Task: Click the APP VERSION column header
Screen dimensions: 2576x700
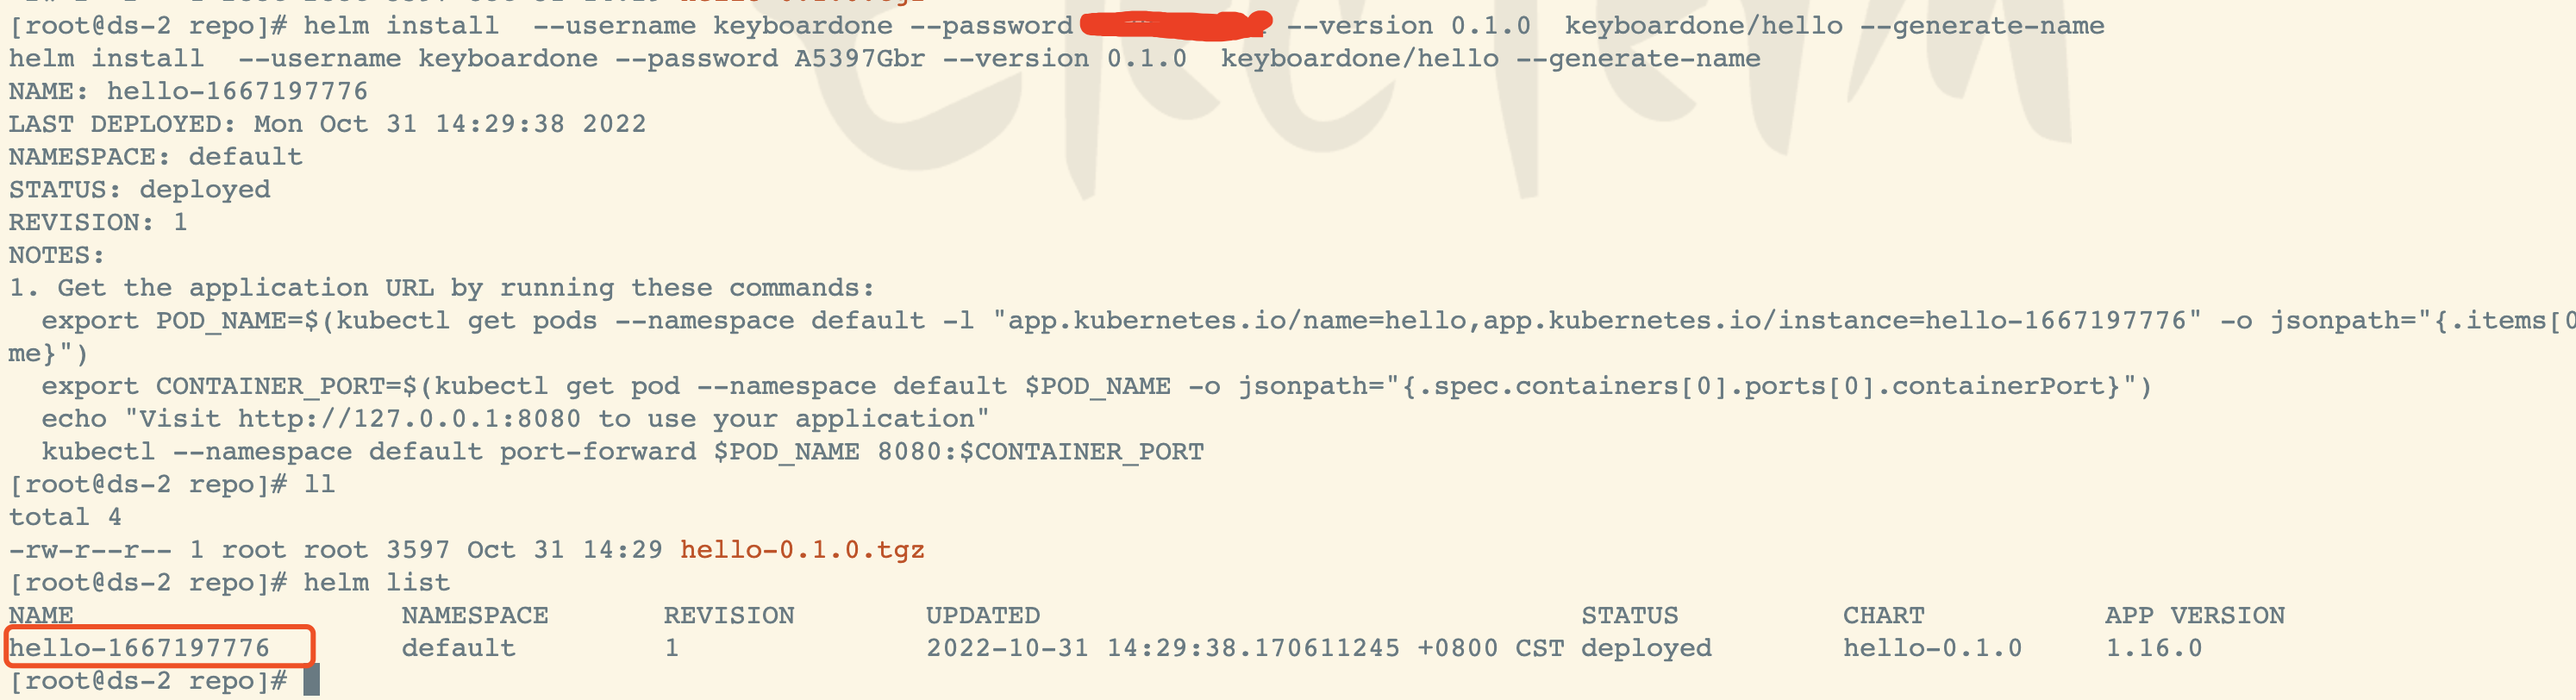Action: tap(2194, 616)
